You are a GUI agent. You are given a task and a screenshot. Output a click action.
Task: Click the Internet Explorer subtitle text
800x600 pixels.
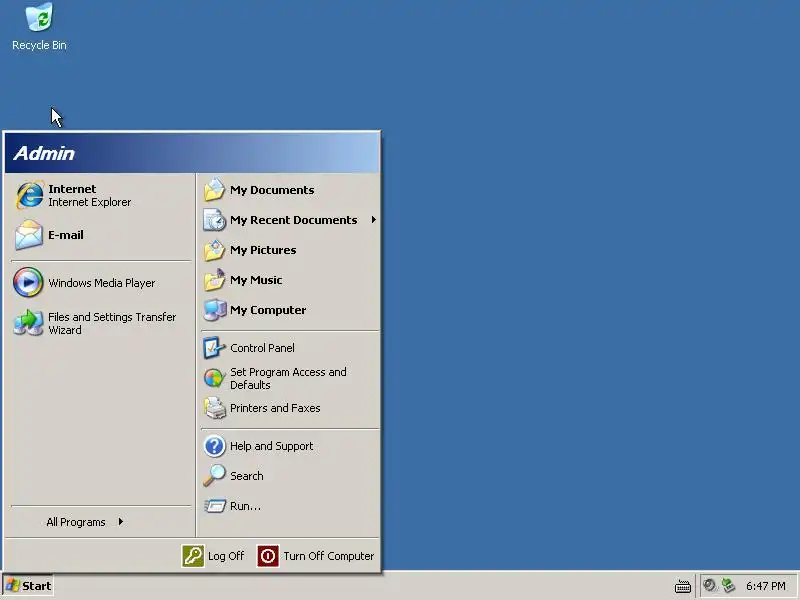tap(89, 202)
